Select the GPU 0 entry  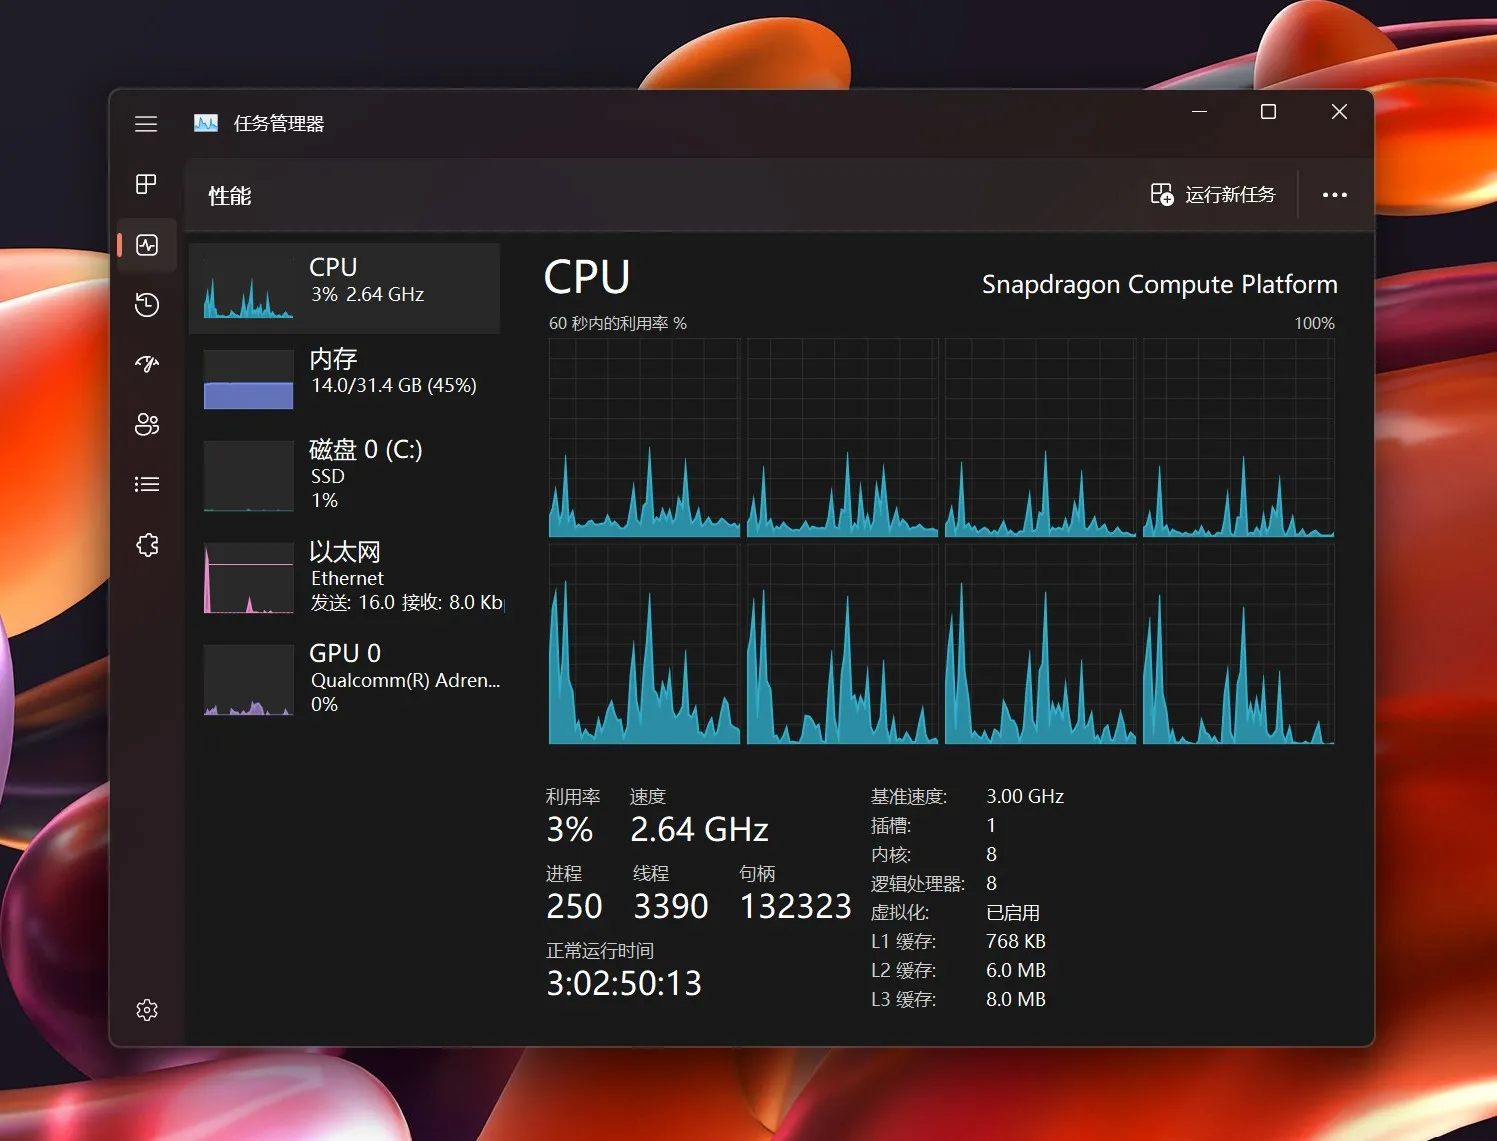pyautogui.click(x=345, y=679)
